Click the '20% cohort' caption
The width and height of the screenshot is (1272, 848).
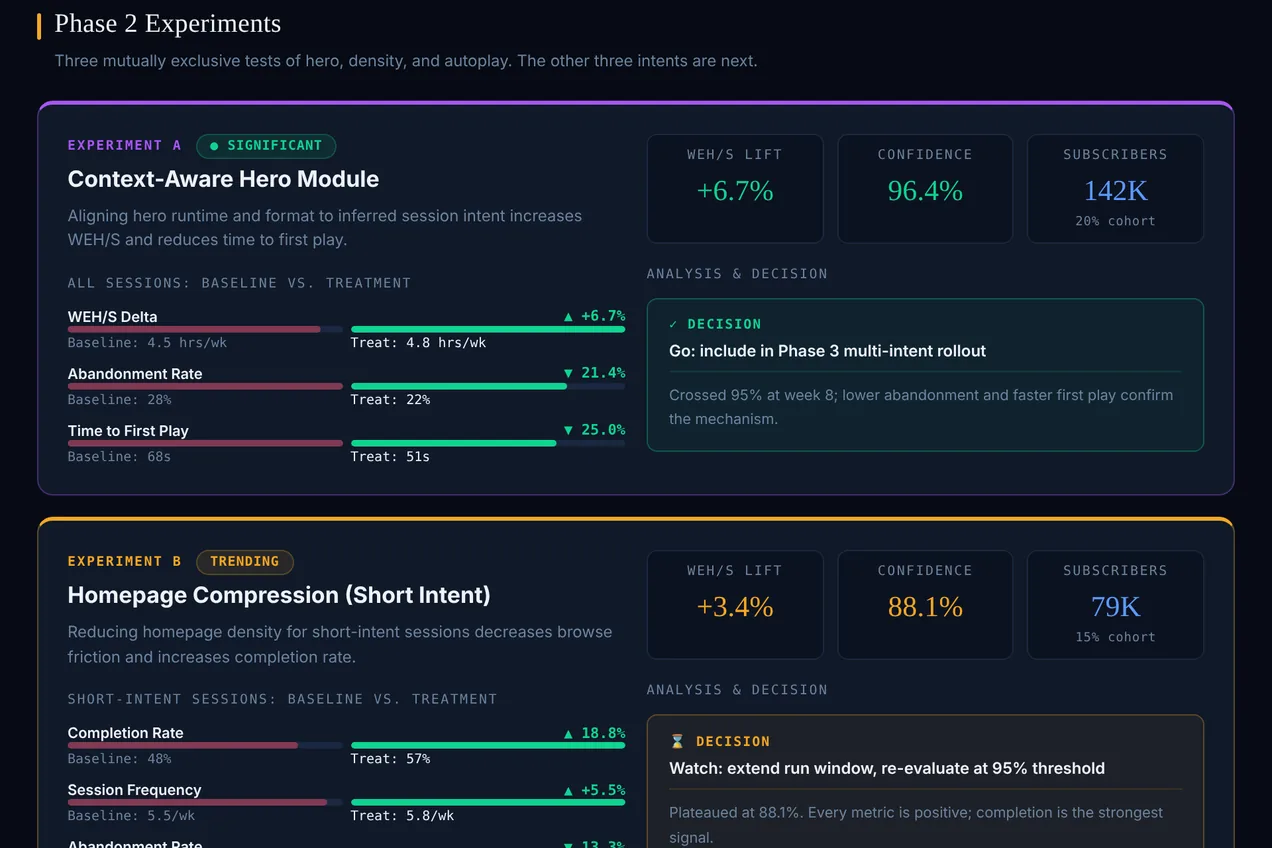click(1115, 221)
